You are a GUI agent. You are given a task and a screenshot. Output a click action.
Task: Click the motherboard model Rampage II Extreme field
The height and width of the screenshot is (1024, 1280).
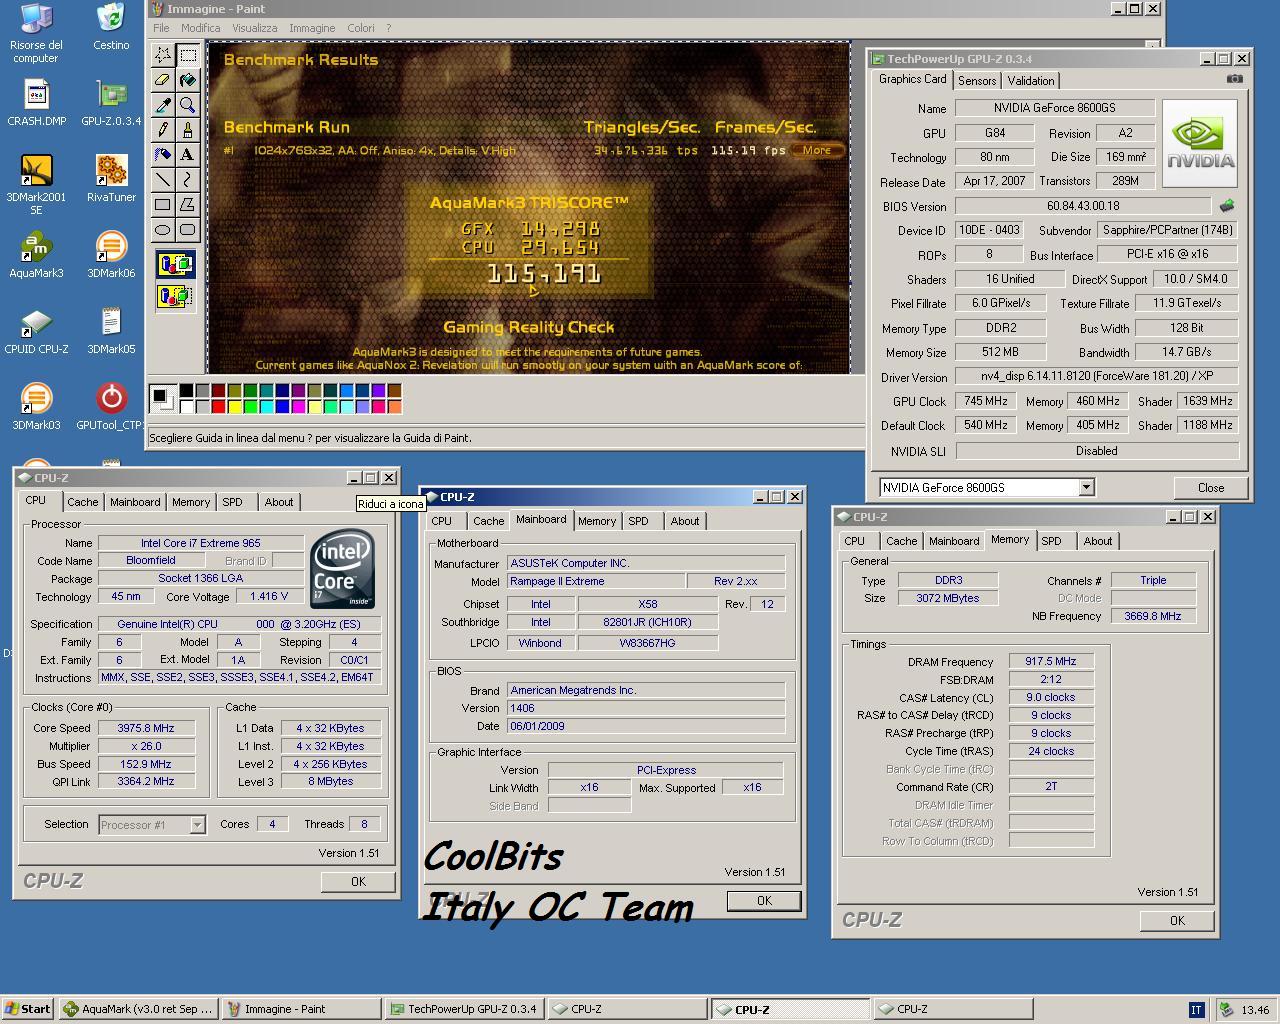point(596,581)
